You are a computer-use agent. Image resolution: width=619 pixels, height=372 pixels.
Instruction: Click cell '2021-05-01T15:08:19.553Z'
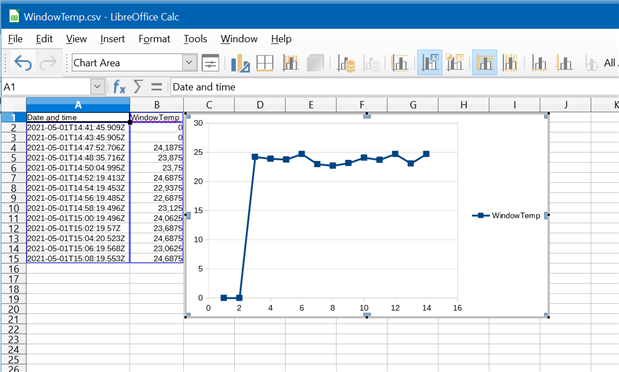[x=78, y=259]
